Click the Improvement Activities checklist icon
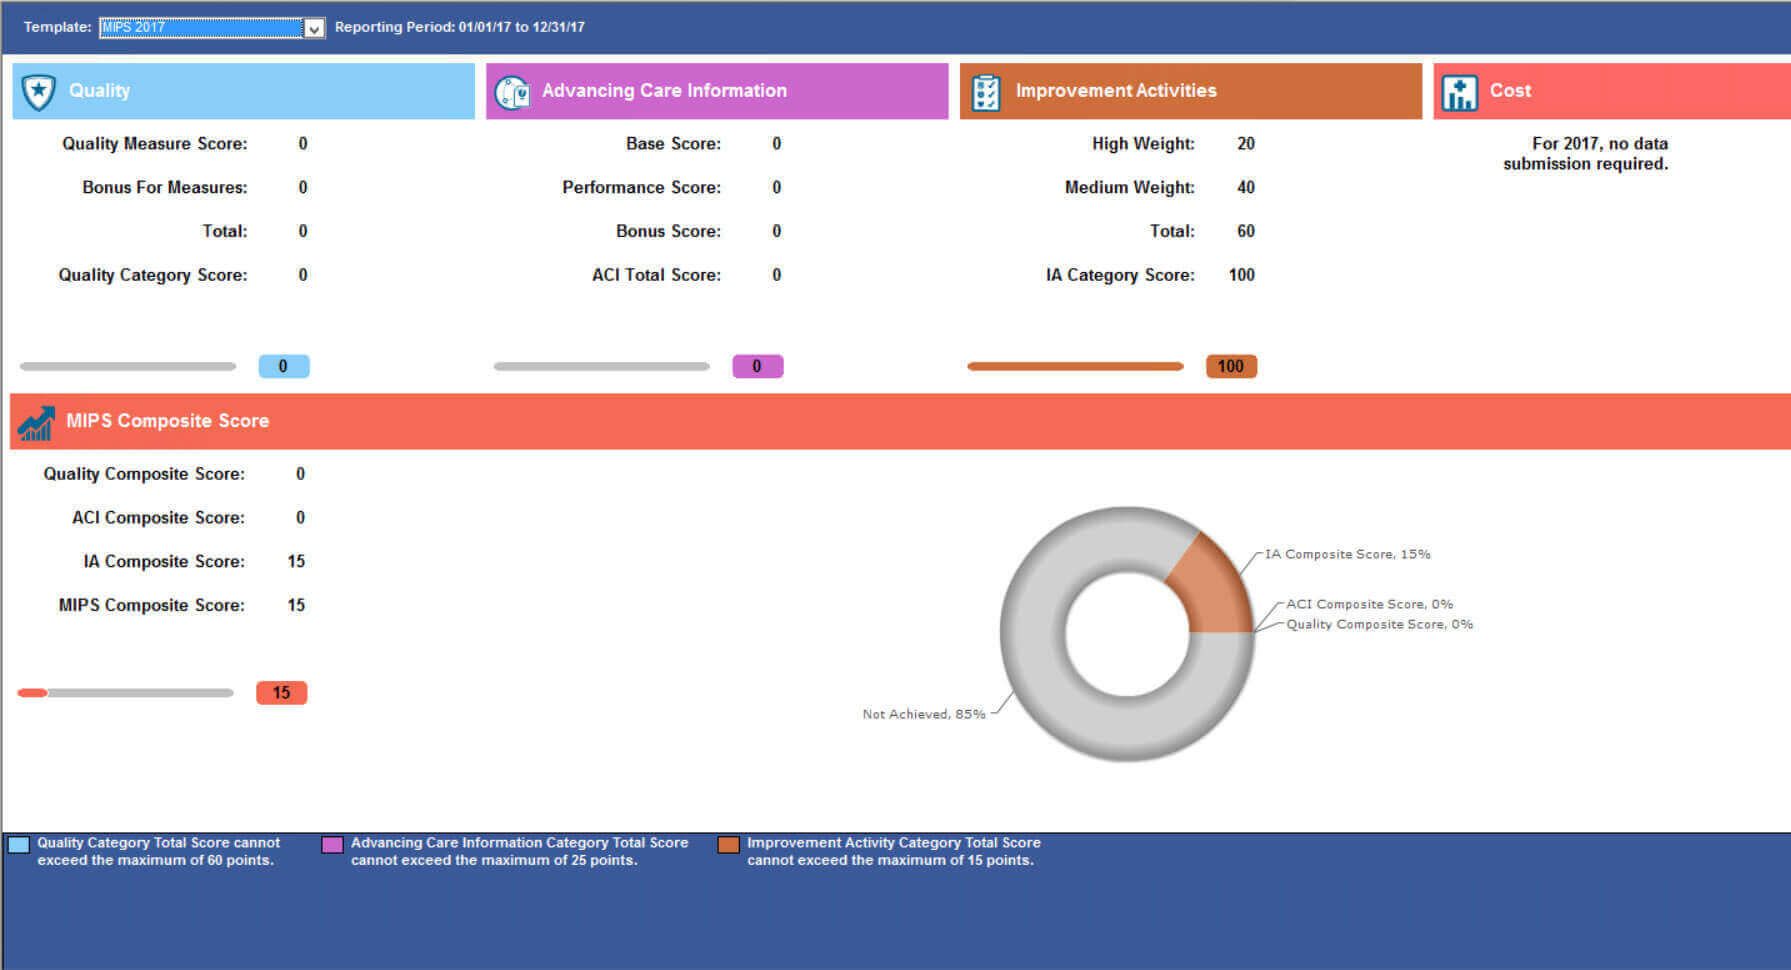The height and width of the screenshot is (970, 1791). (x=986, y=92)
